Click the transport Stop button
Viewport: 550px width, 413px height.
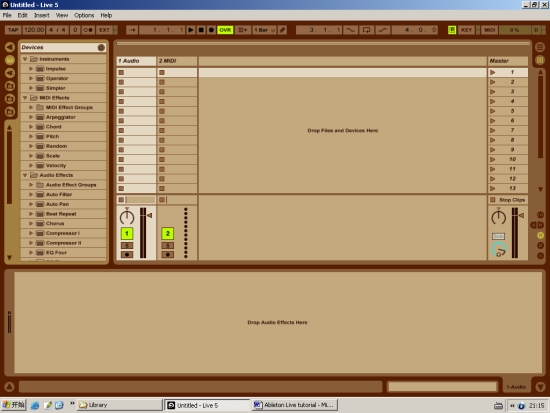(201, 30)
